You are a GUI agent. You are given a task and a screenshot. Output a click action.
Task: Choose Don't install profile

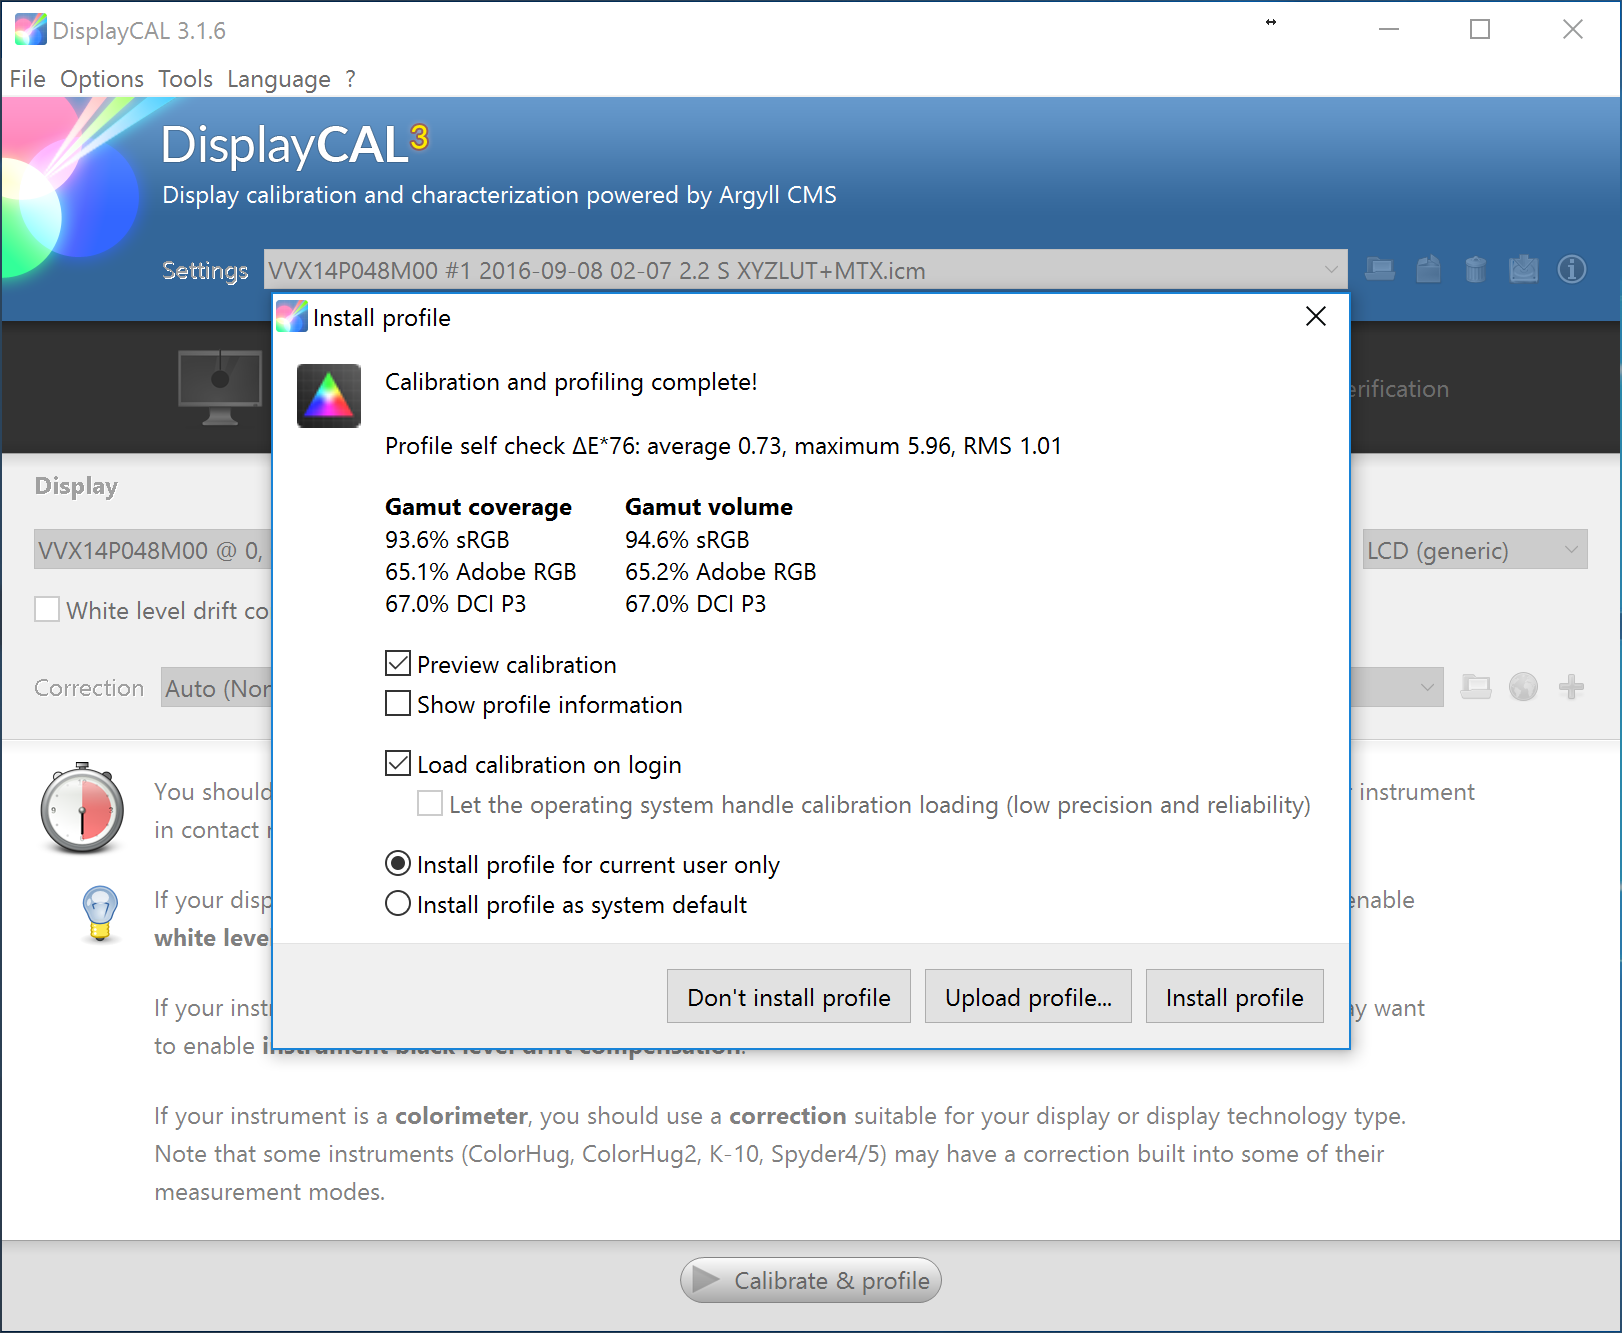[788, 996]
